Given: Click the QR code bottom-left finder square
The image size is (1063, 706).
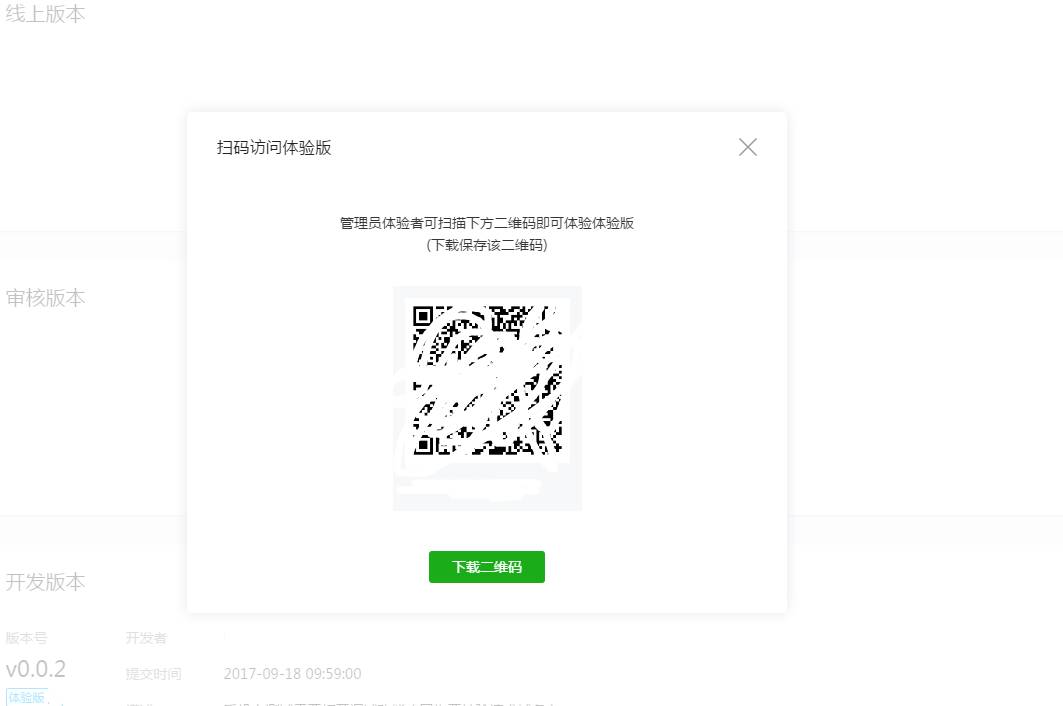Looking at the screenshot, I should (423, 445).
